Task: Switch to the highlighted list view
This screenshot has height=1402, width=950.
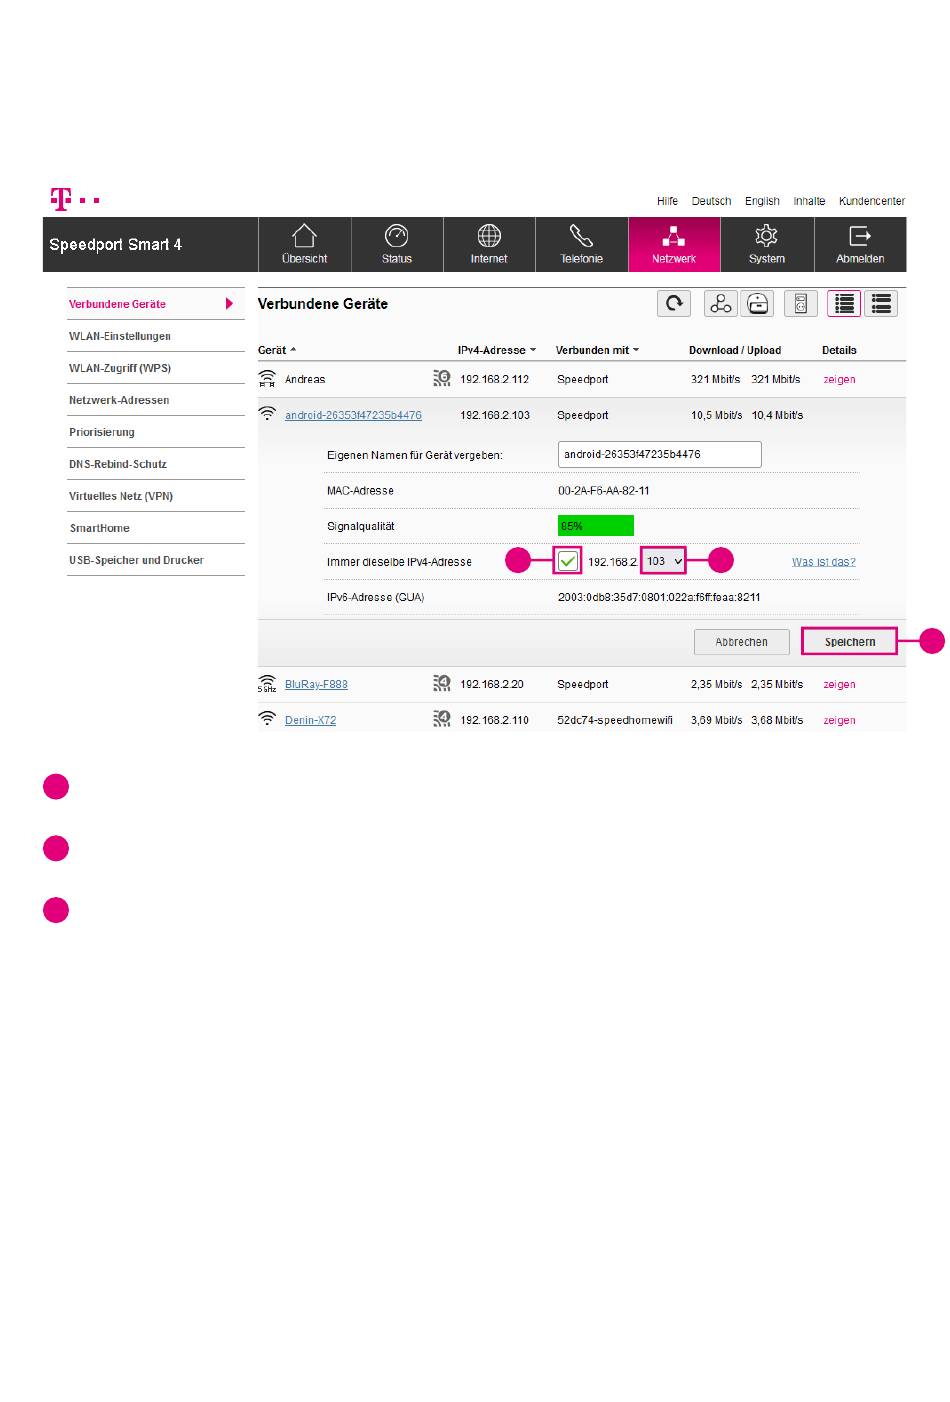Action: tap(844, 304)
